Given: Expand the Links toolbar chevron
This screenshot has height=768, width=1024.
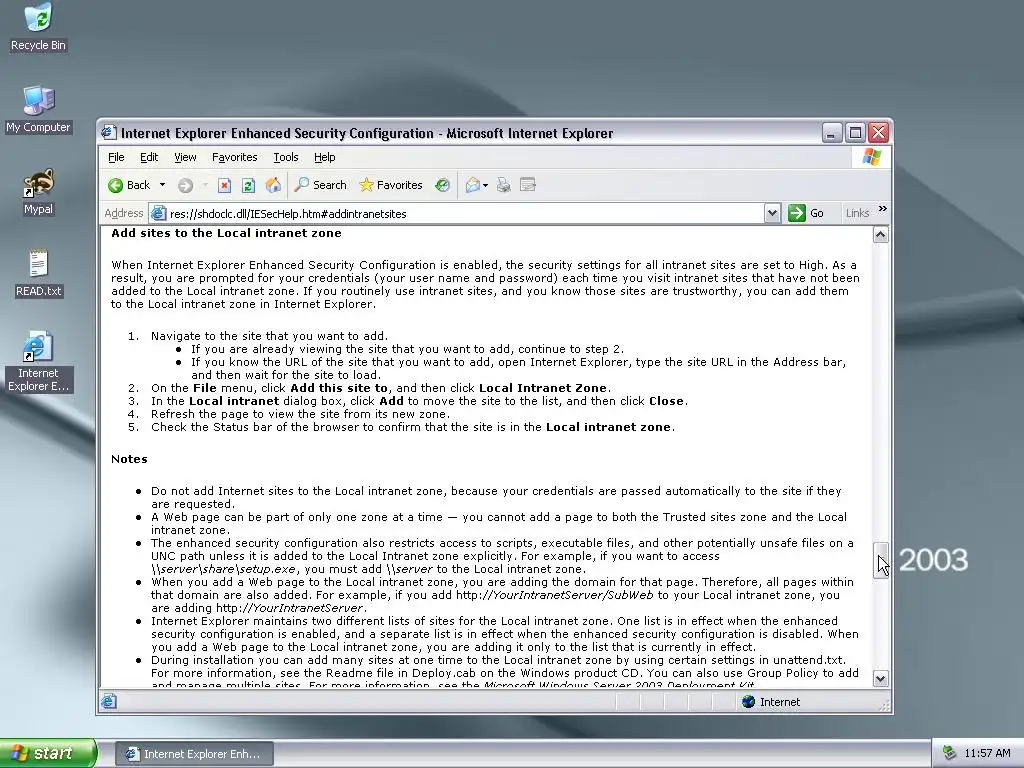Looking at the screenshot, I should tap(883, 209).
